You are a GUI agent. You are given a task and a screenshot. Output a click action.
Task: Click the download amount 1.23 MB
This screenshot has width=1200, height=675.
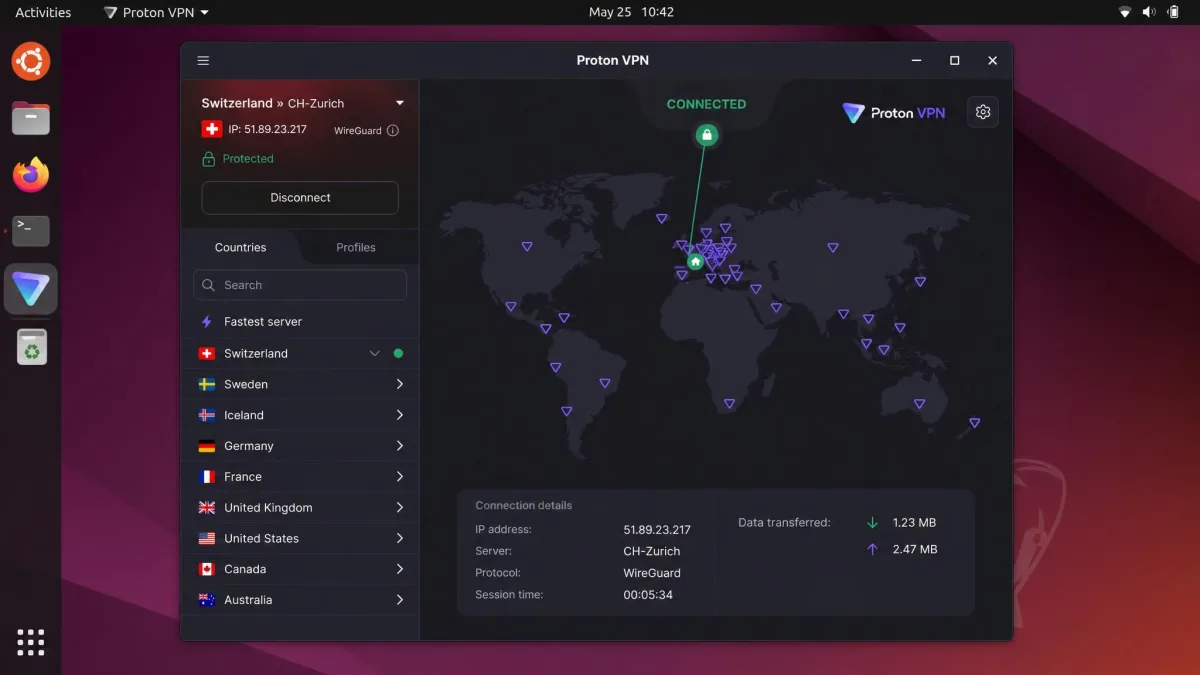pyautogui.click(x=914, y=522)
